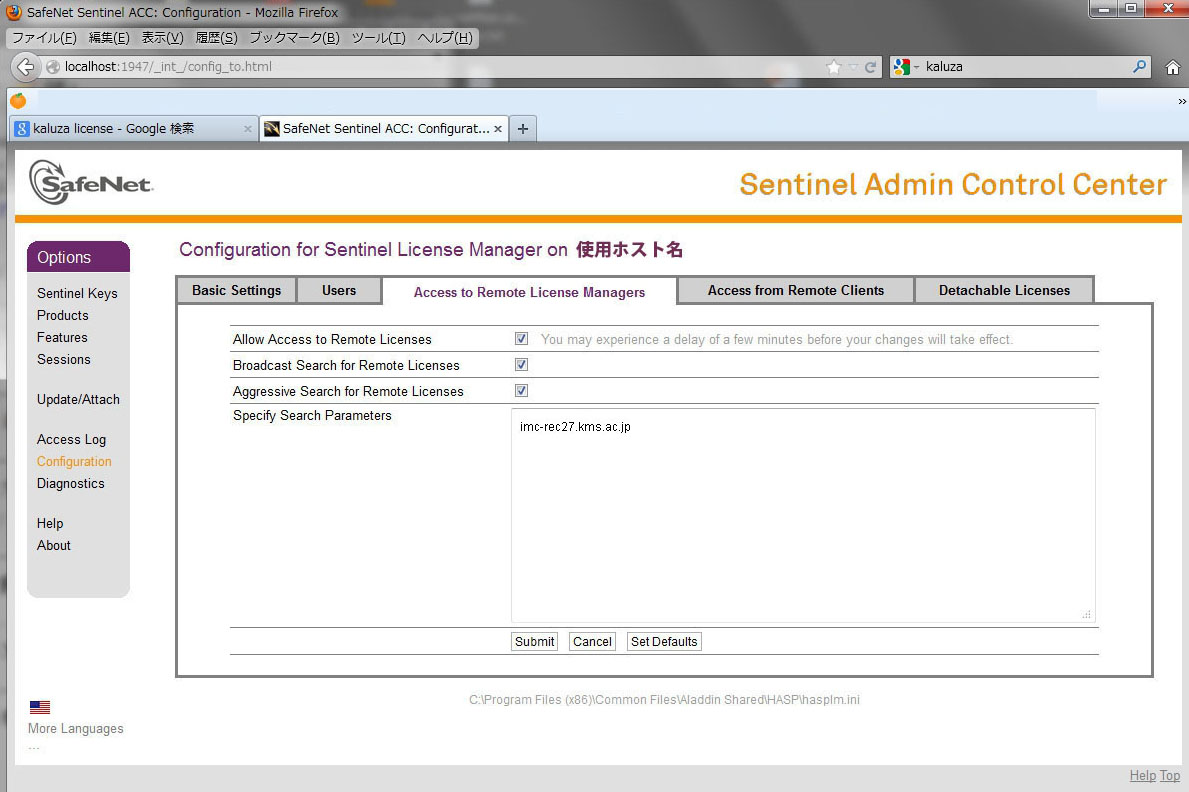This screenshot has height=792, width=1189.
Task: Open Help in Options sidebar
Action: click(x=50, y=524)
